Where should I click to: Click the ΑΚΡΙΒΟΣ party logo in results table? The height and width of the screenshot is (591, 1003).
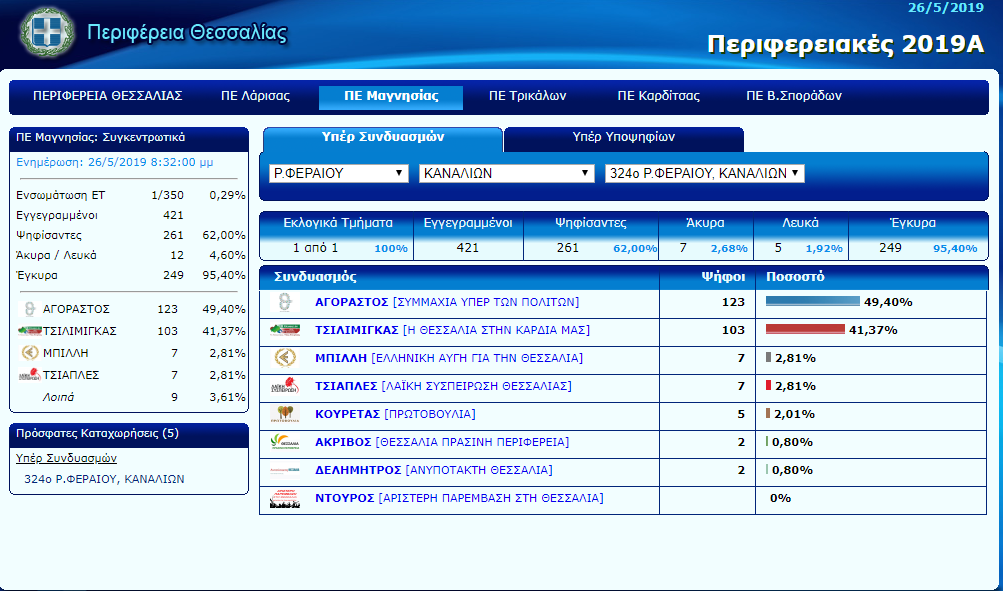point(284,442)
